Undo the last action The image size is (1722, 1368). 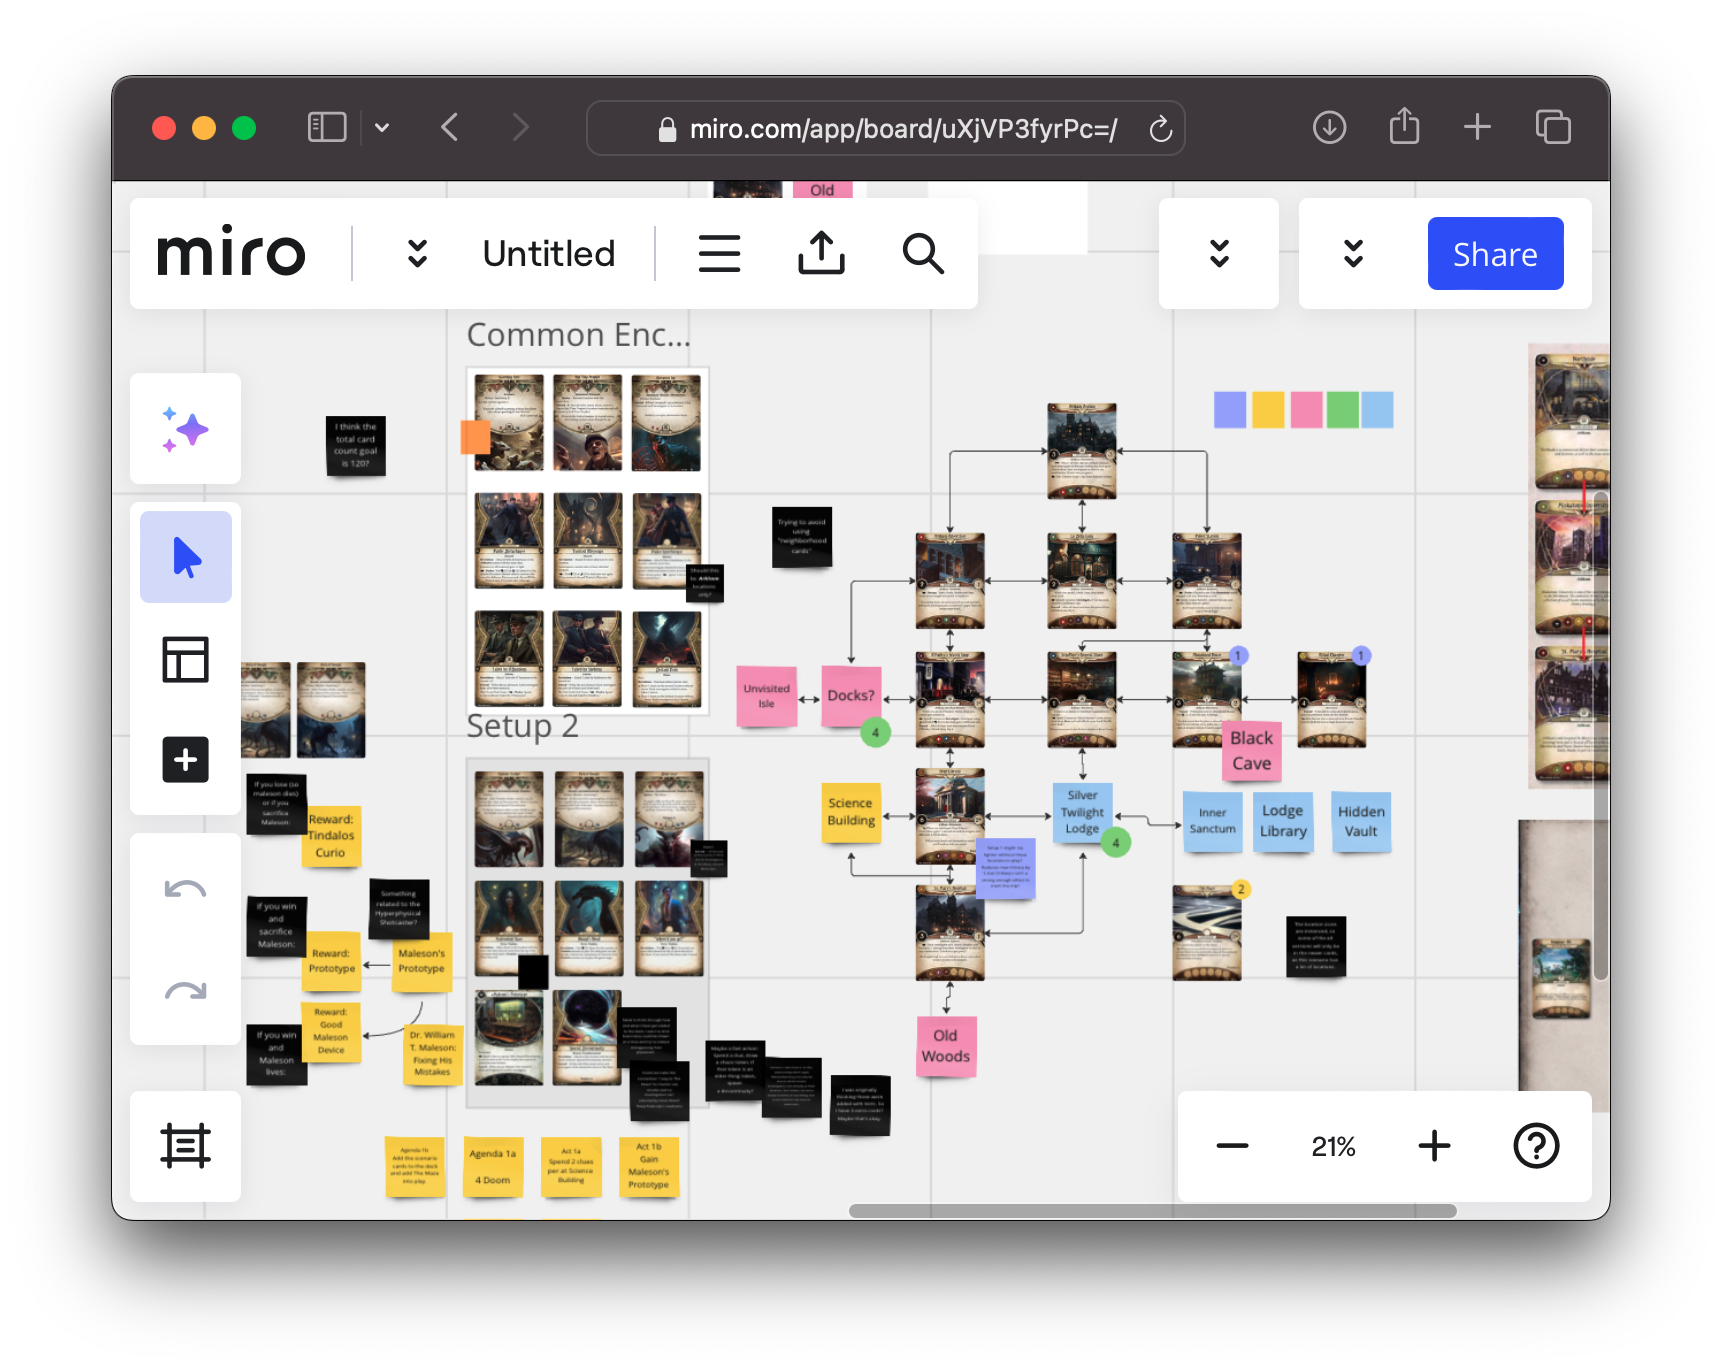coord(186,889)
